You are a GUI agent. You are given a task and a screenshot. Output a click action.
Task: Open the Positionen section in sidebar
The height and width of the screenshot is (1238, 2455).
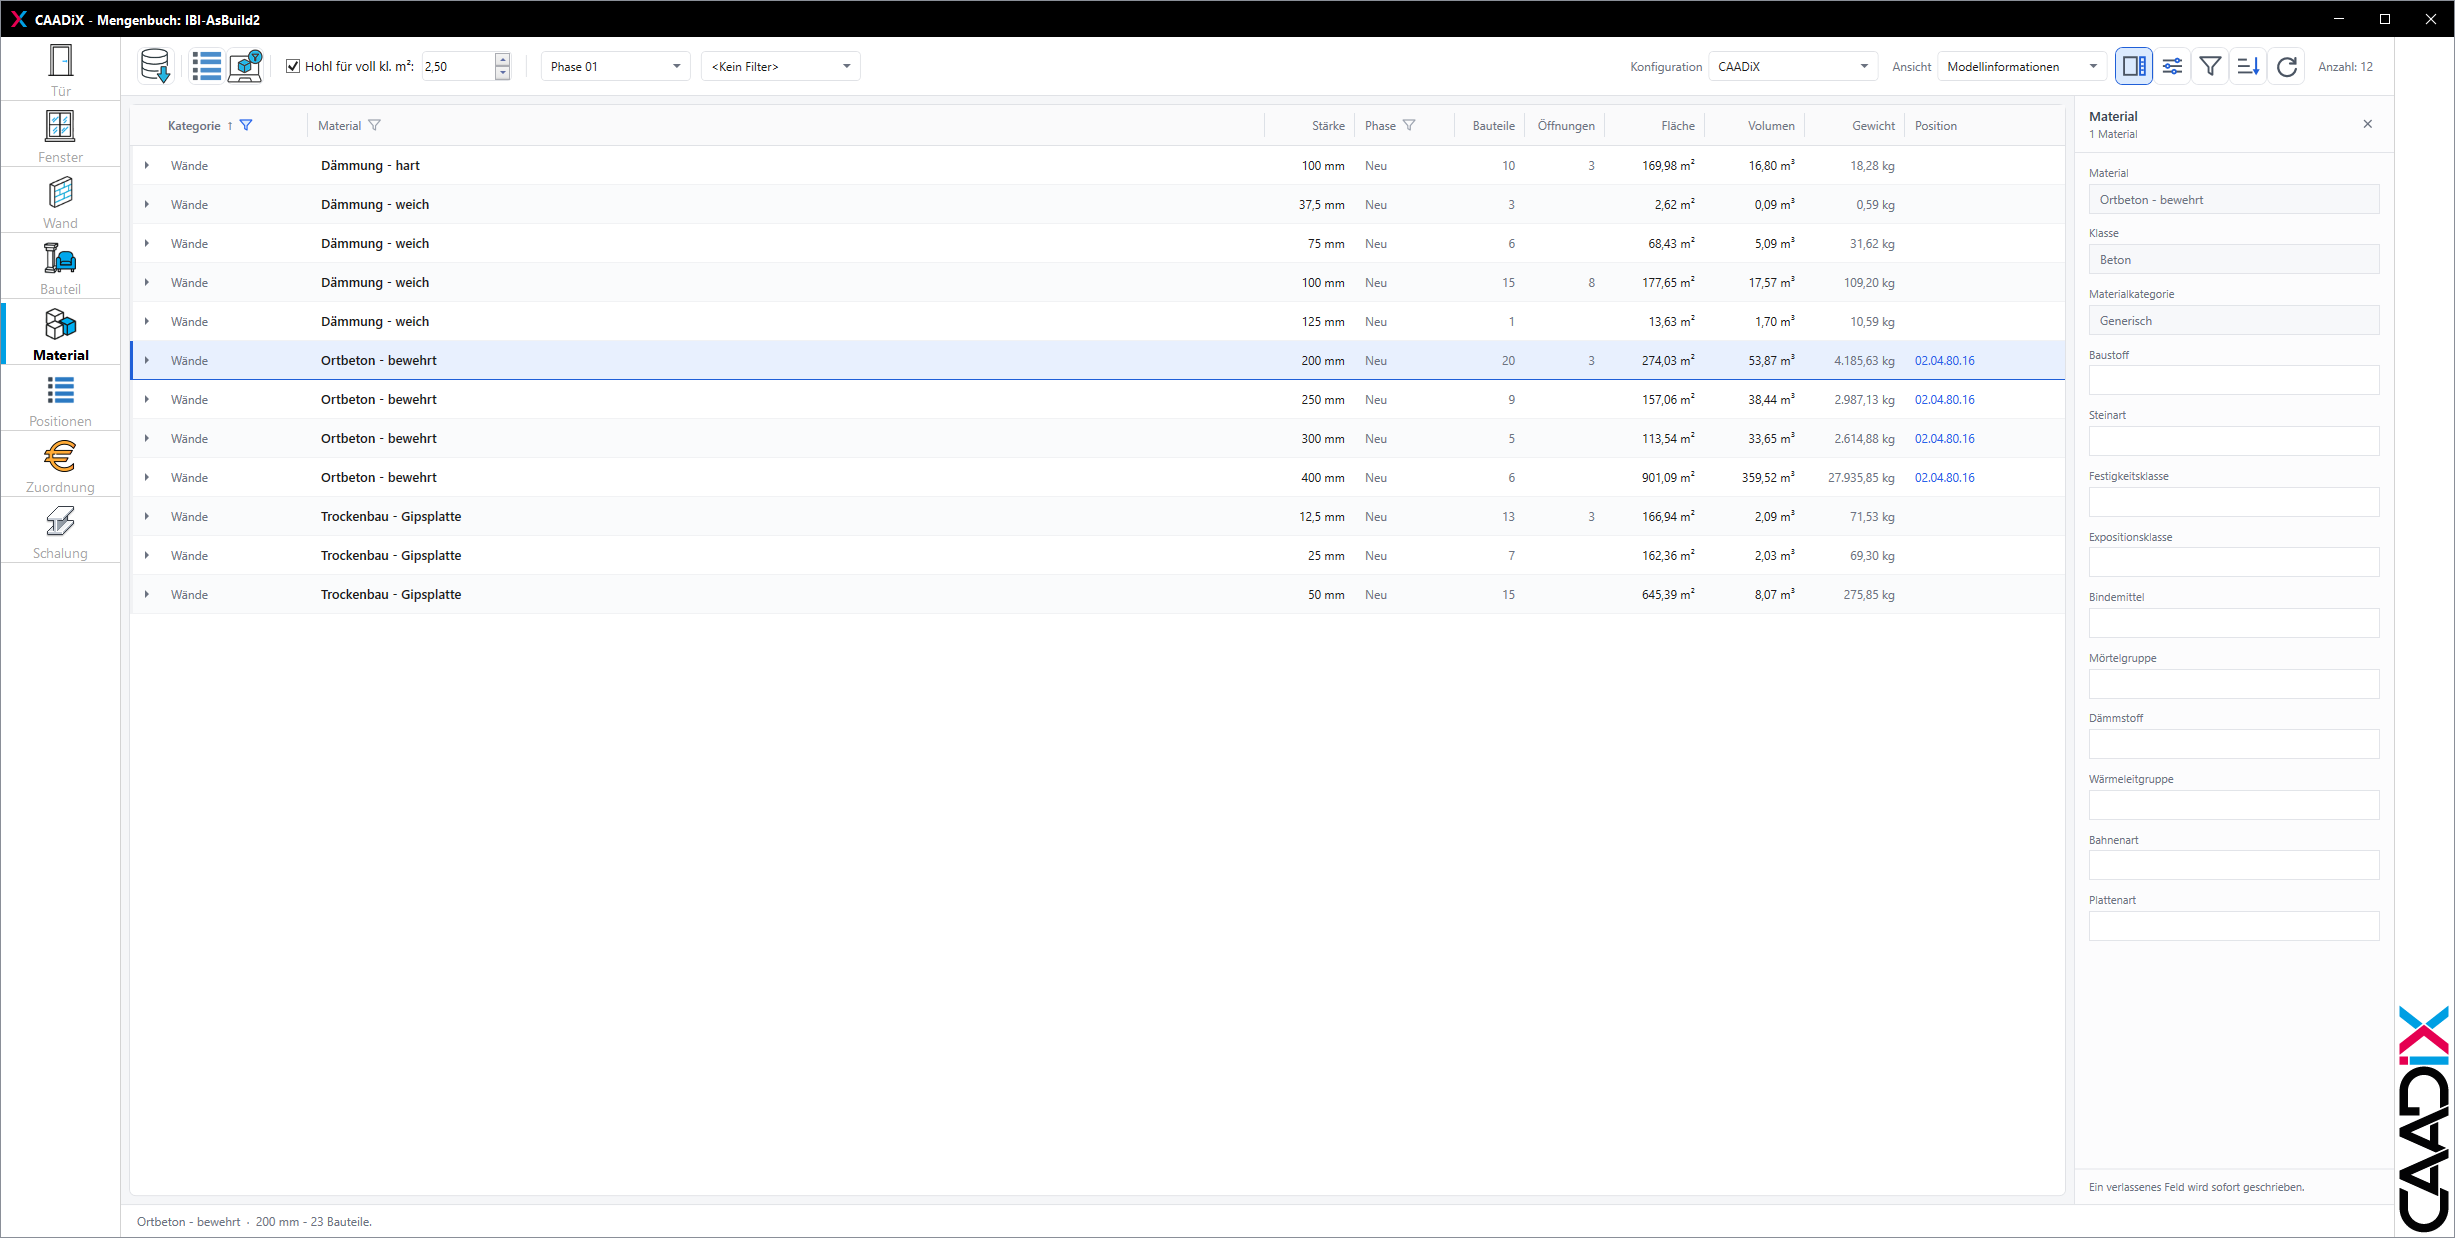pyautogui.click(x=60, y=399)
